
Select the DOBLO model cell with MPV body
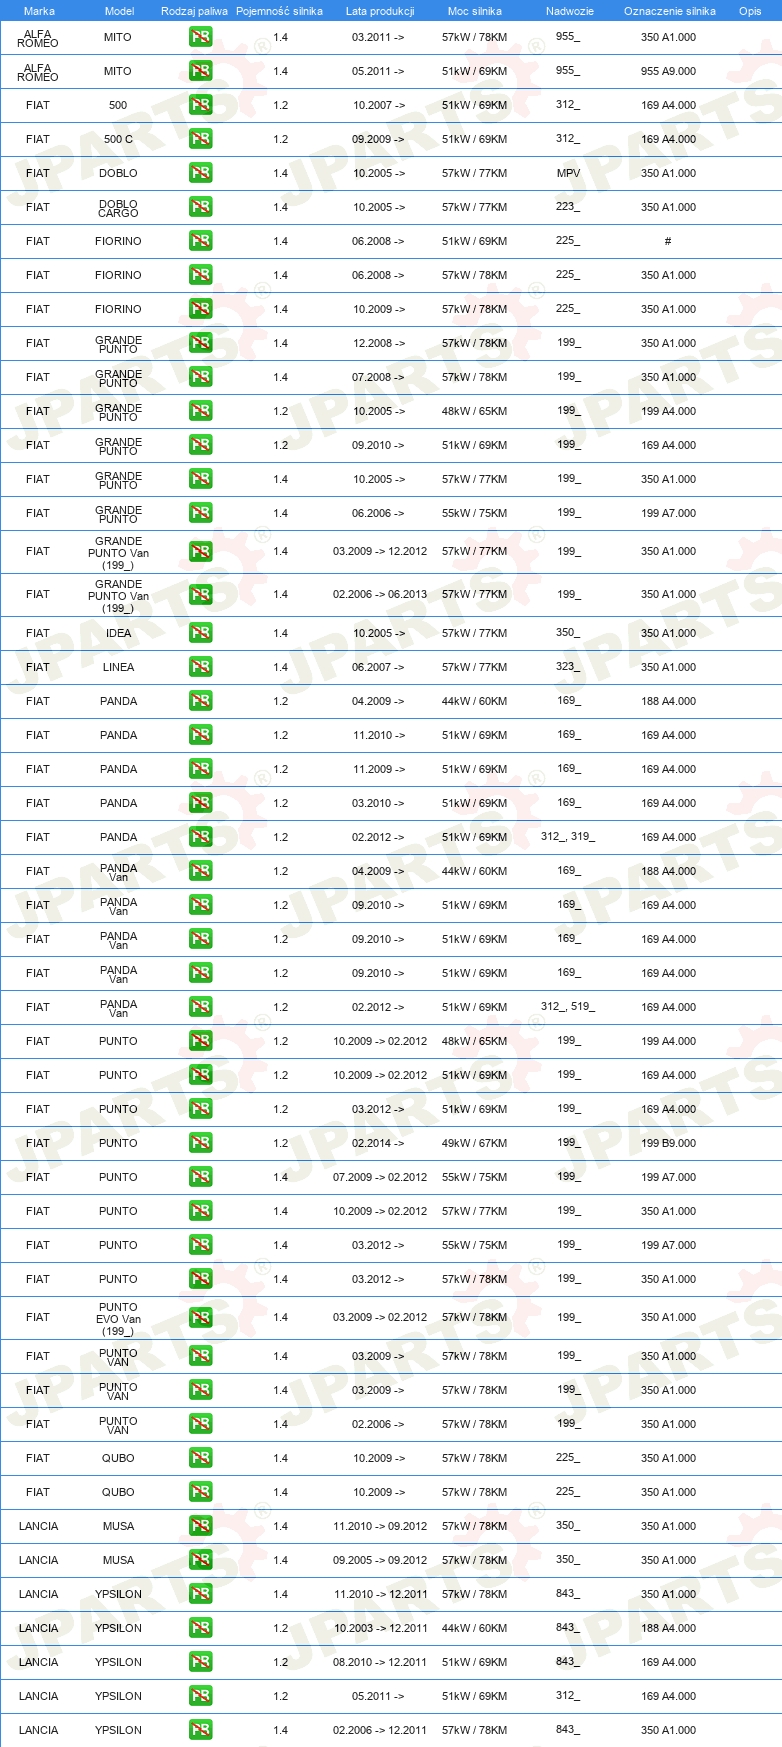pyautogui.click(x=118, y=173)
